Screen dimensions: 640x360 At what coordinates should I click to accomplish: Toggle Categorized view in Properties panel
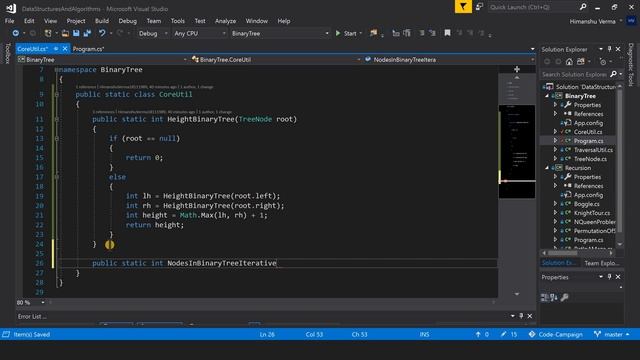[544, 297]
